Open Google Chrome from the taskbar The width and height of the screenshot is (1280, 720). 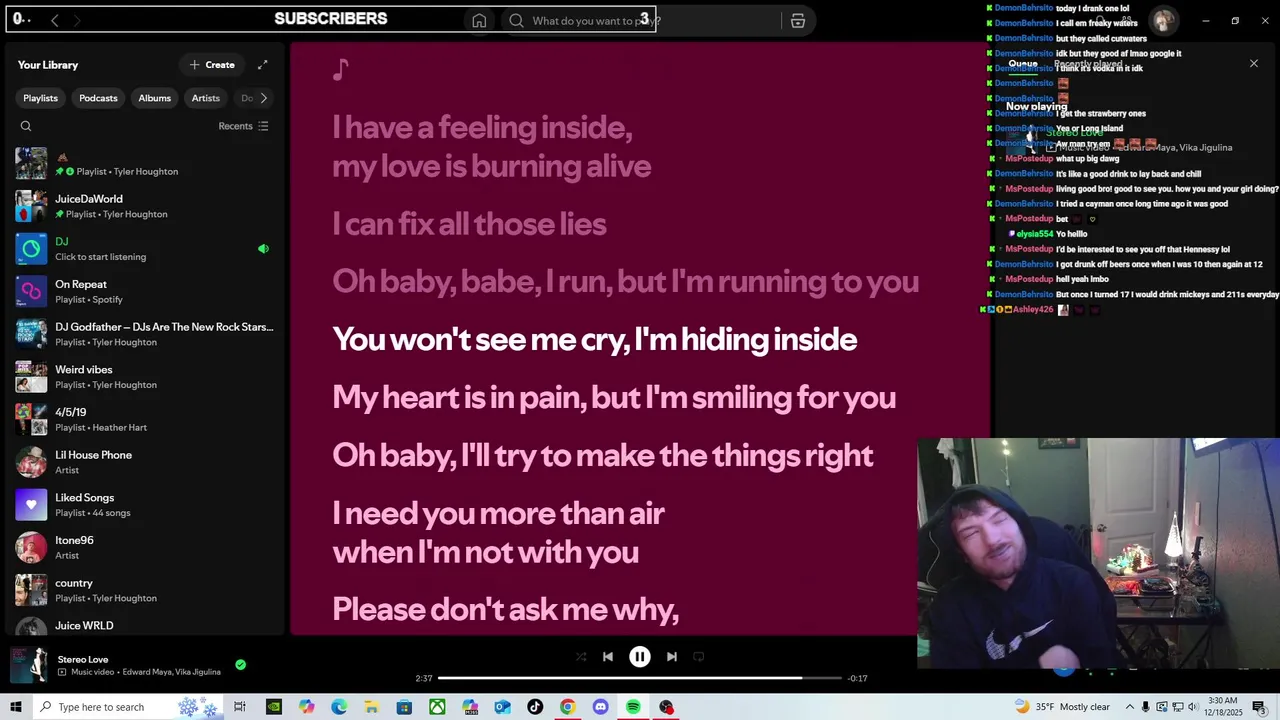click(568, 707)
